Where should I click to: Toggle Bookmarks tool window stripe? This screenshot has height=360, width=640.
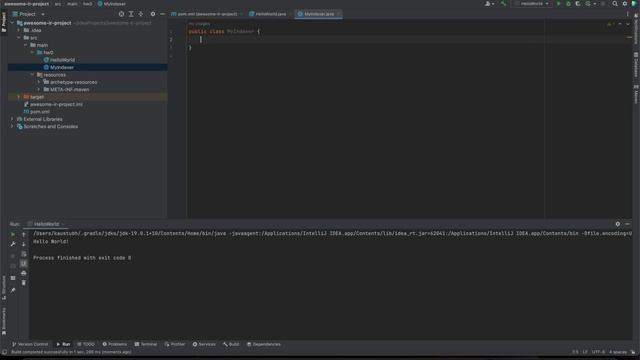pyautogui.click(x=4, y=321)
